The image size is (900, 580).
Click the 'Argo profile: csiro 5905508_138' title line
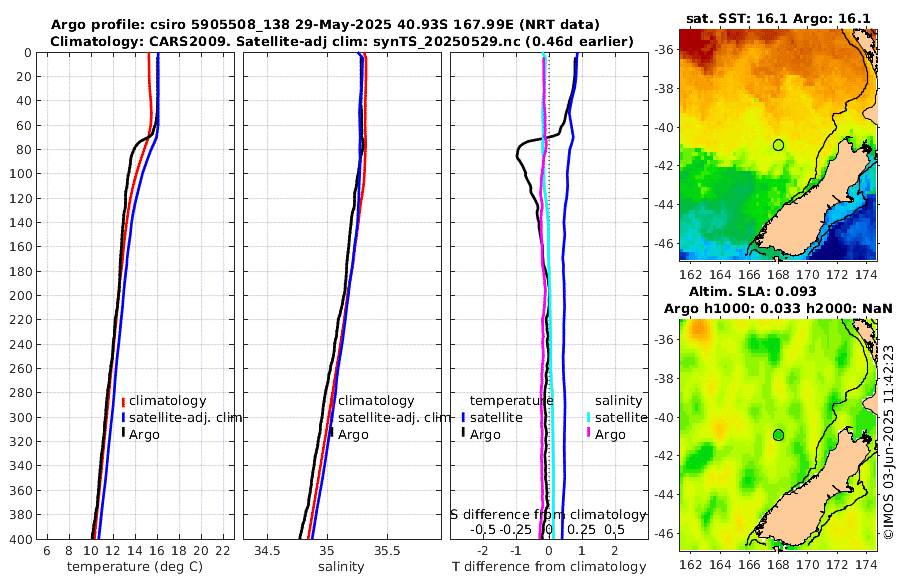tap(325, 25)
